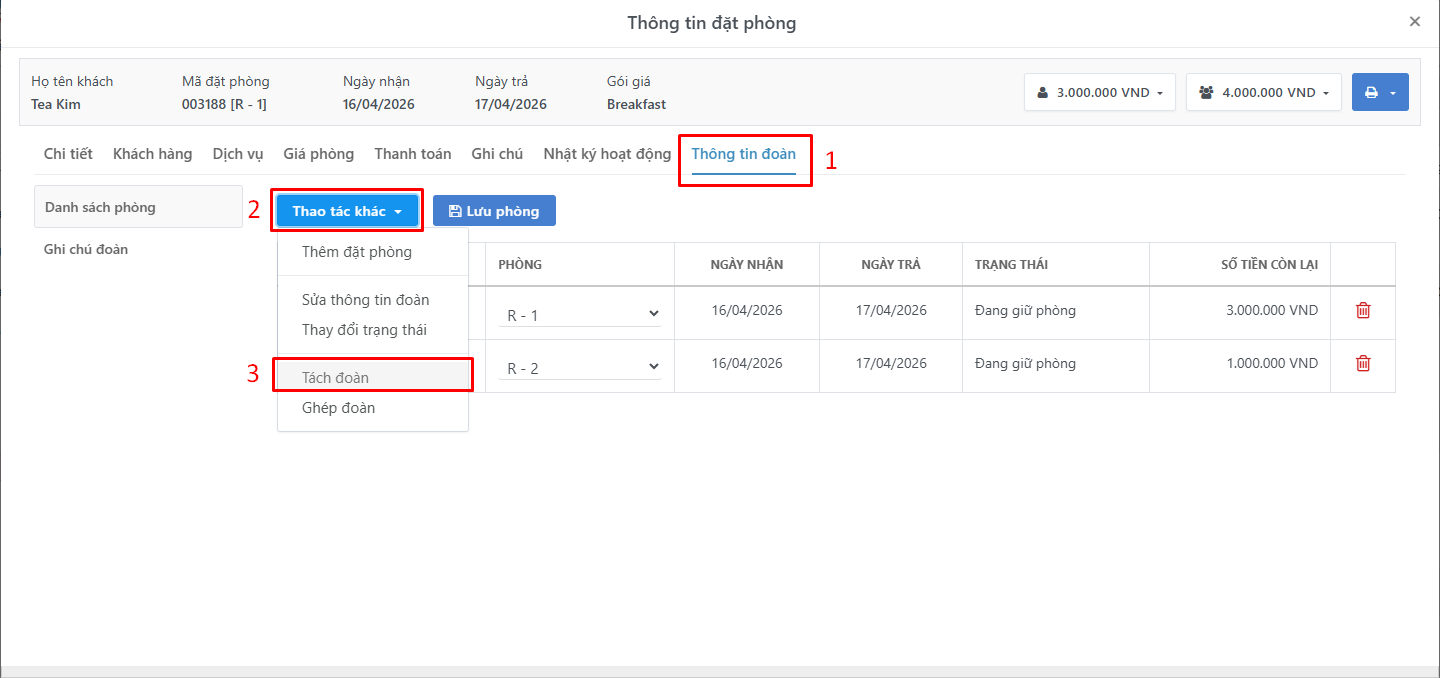Screen dimensions: 1440x678
Task: Open the print options button
Action: tap(1380, 92)
